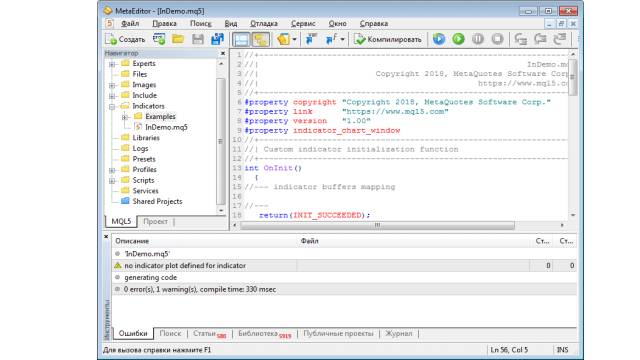Collapse the Indicators folder tree node
This screenshot has height=360, width=640.
(x=112, y=107)
